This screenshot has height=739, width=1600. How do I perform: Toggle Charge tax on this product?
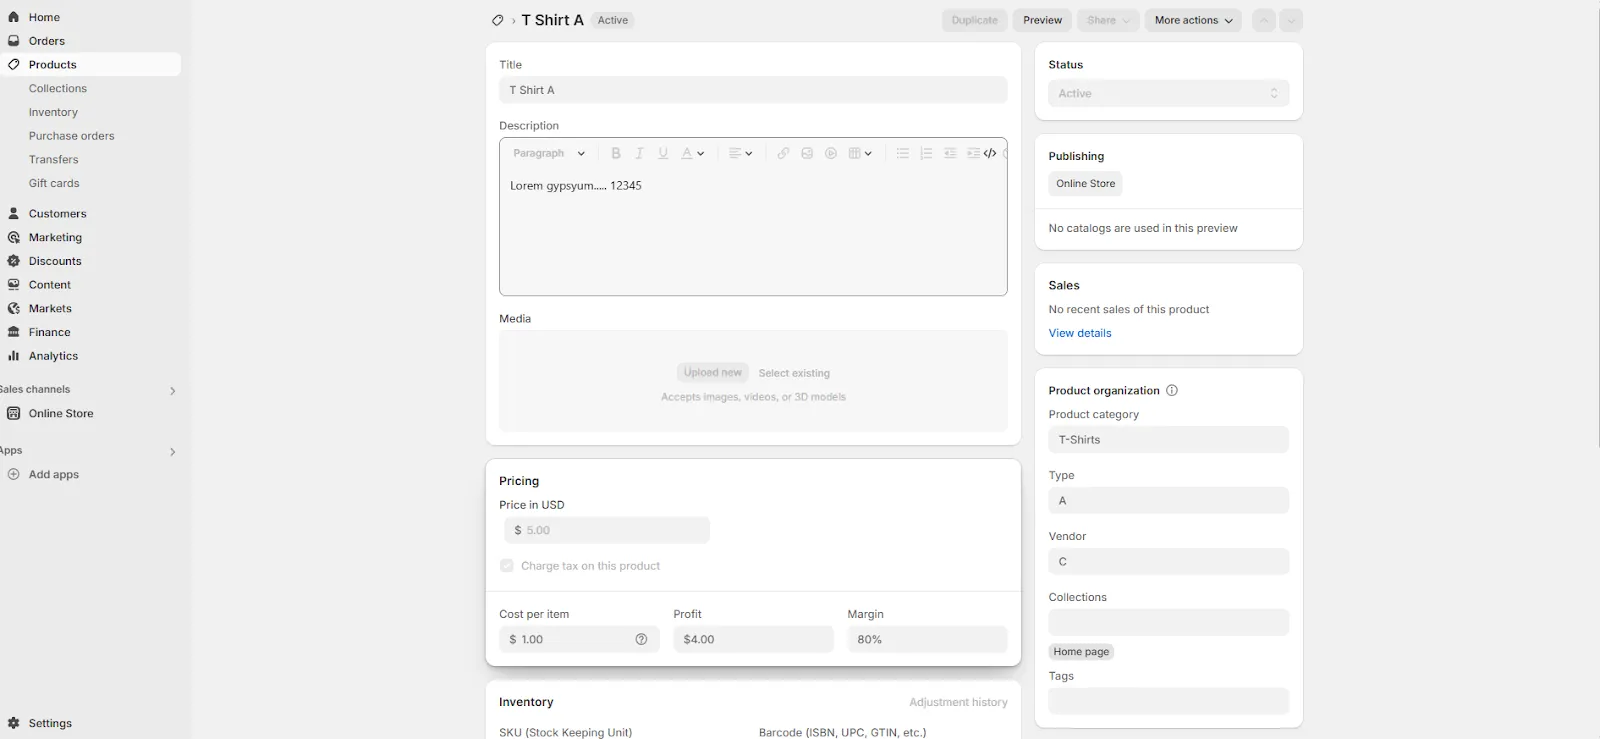(507, 566)
